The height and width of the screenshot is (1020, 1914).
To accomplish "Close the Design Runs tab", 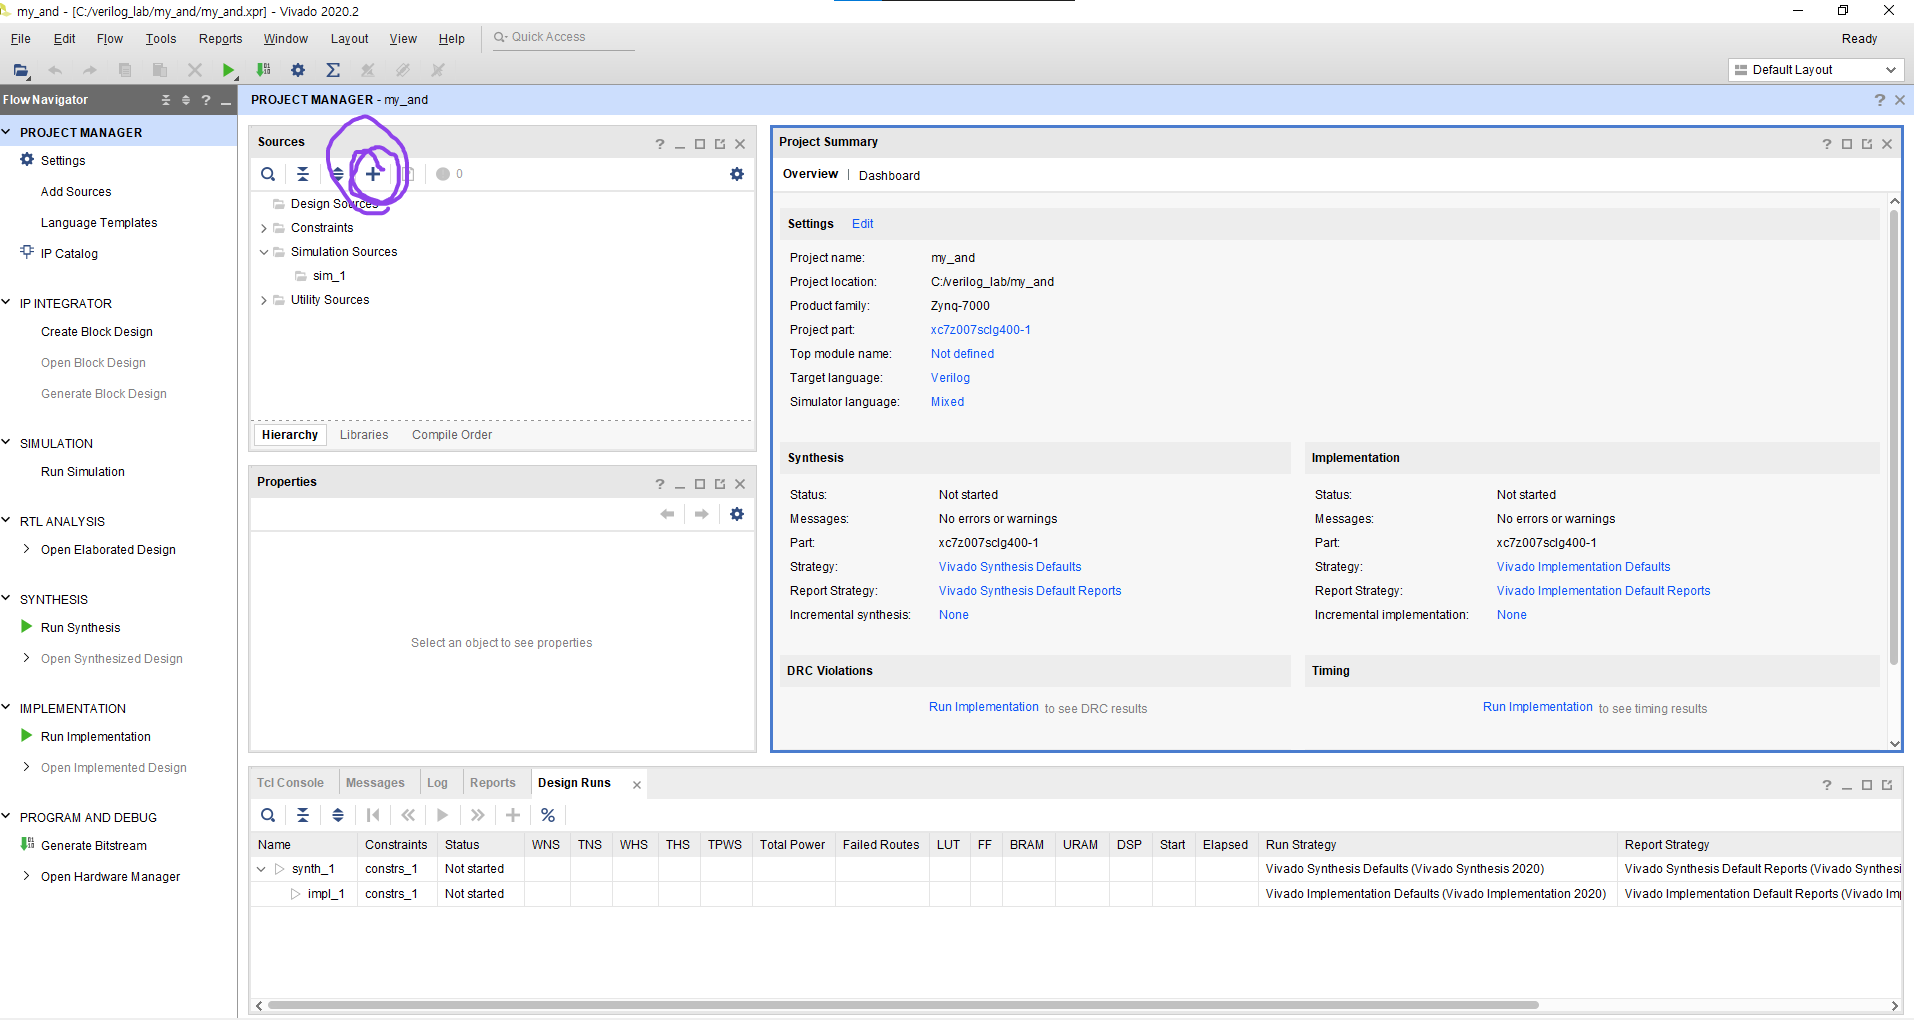I will [636, 785].
